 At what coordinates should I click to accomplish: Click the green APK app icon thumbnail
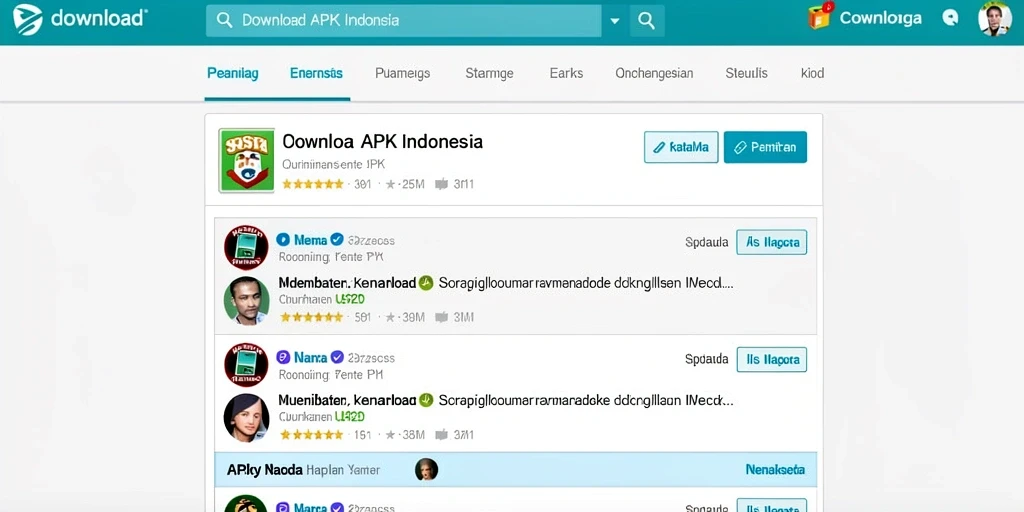point(246,160)
